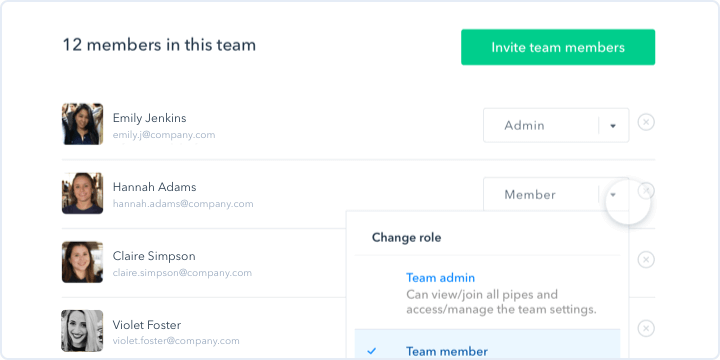
Task: Remove Claire Simpson using the X icon
Action: (x=646, y=259)
